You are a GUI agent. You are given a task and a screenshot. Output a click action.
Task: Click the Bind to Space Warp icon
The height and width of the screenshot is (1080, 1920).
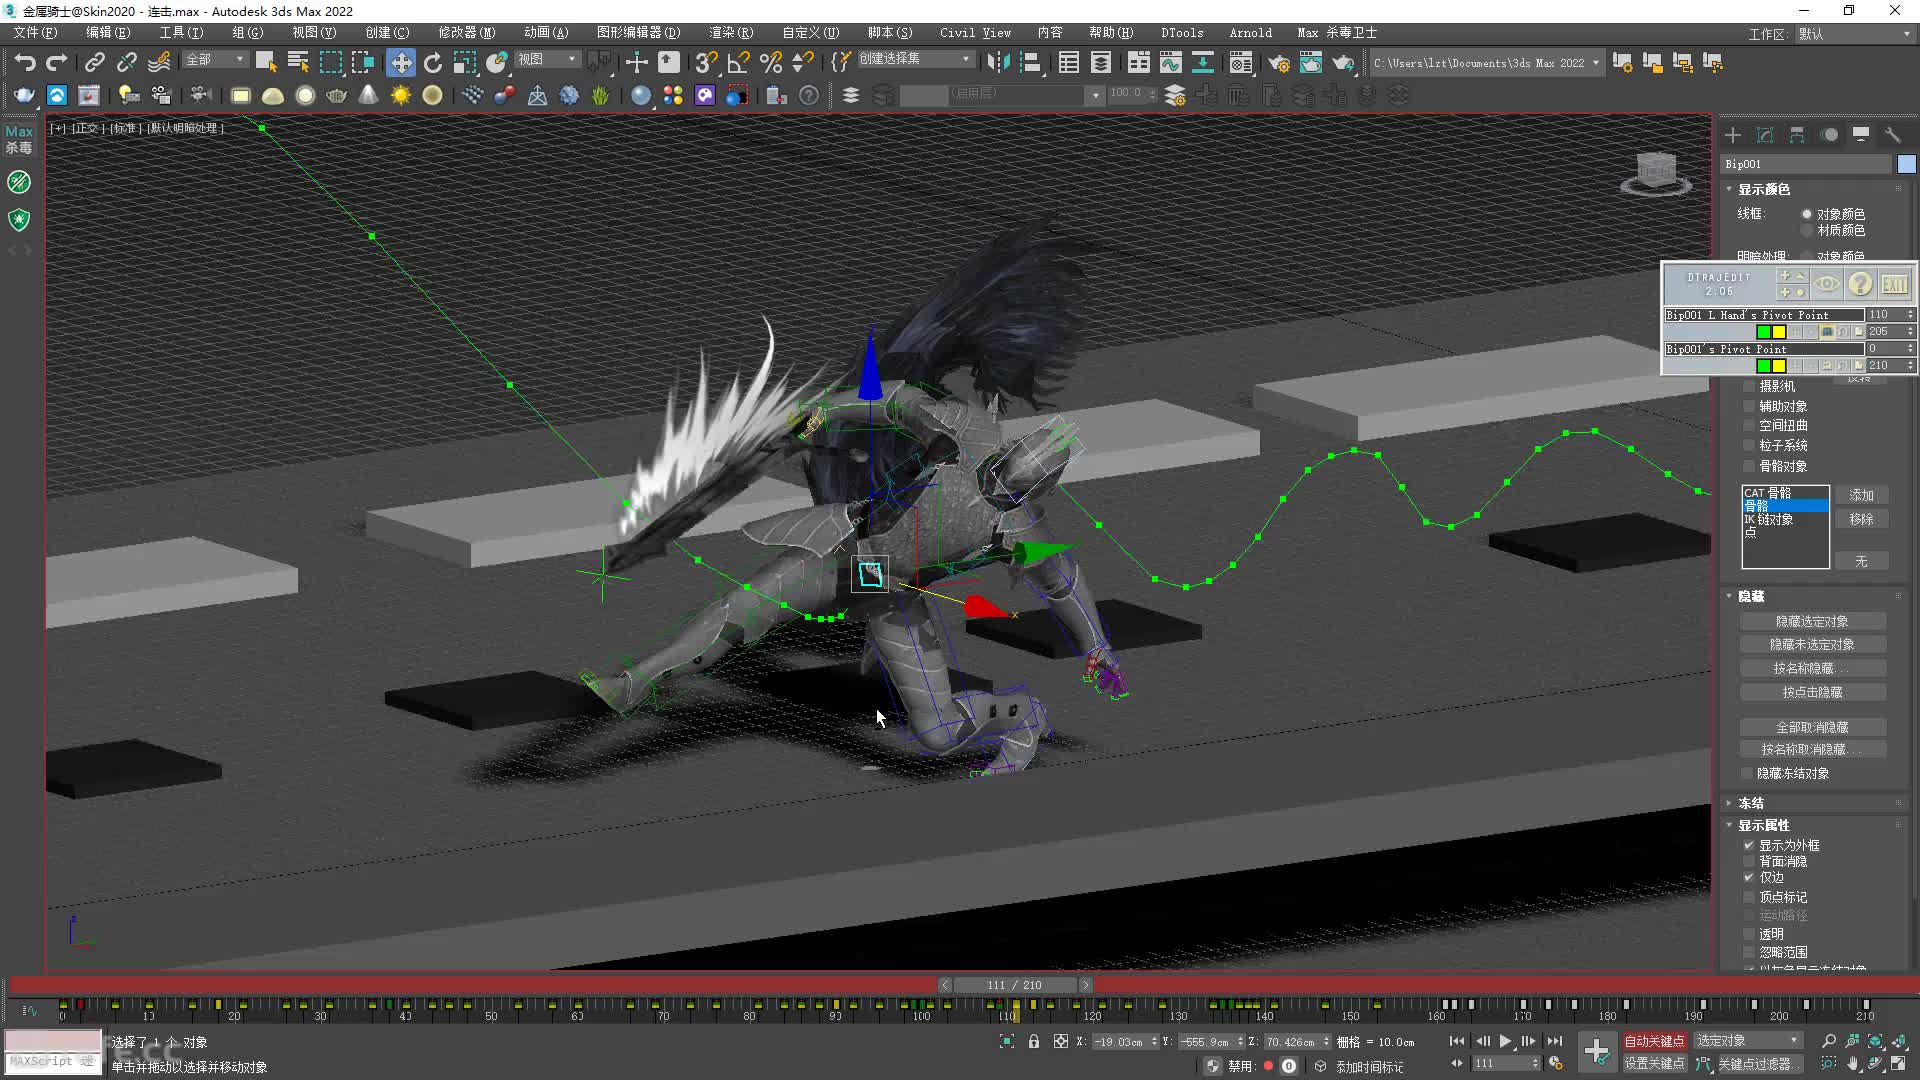pos(159,62)
